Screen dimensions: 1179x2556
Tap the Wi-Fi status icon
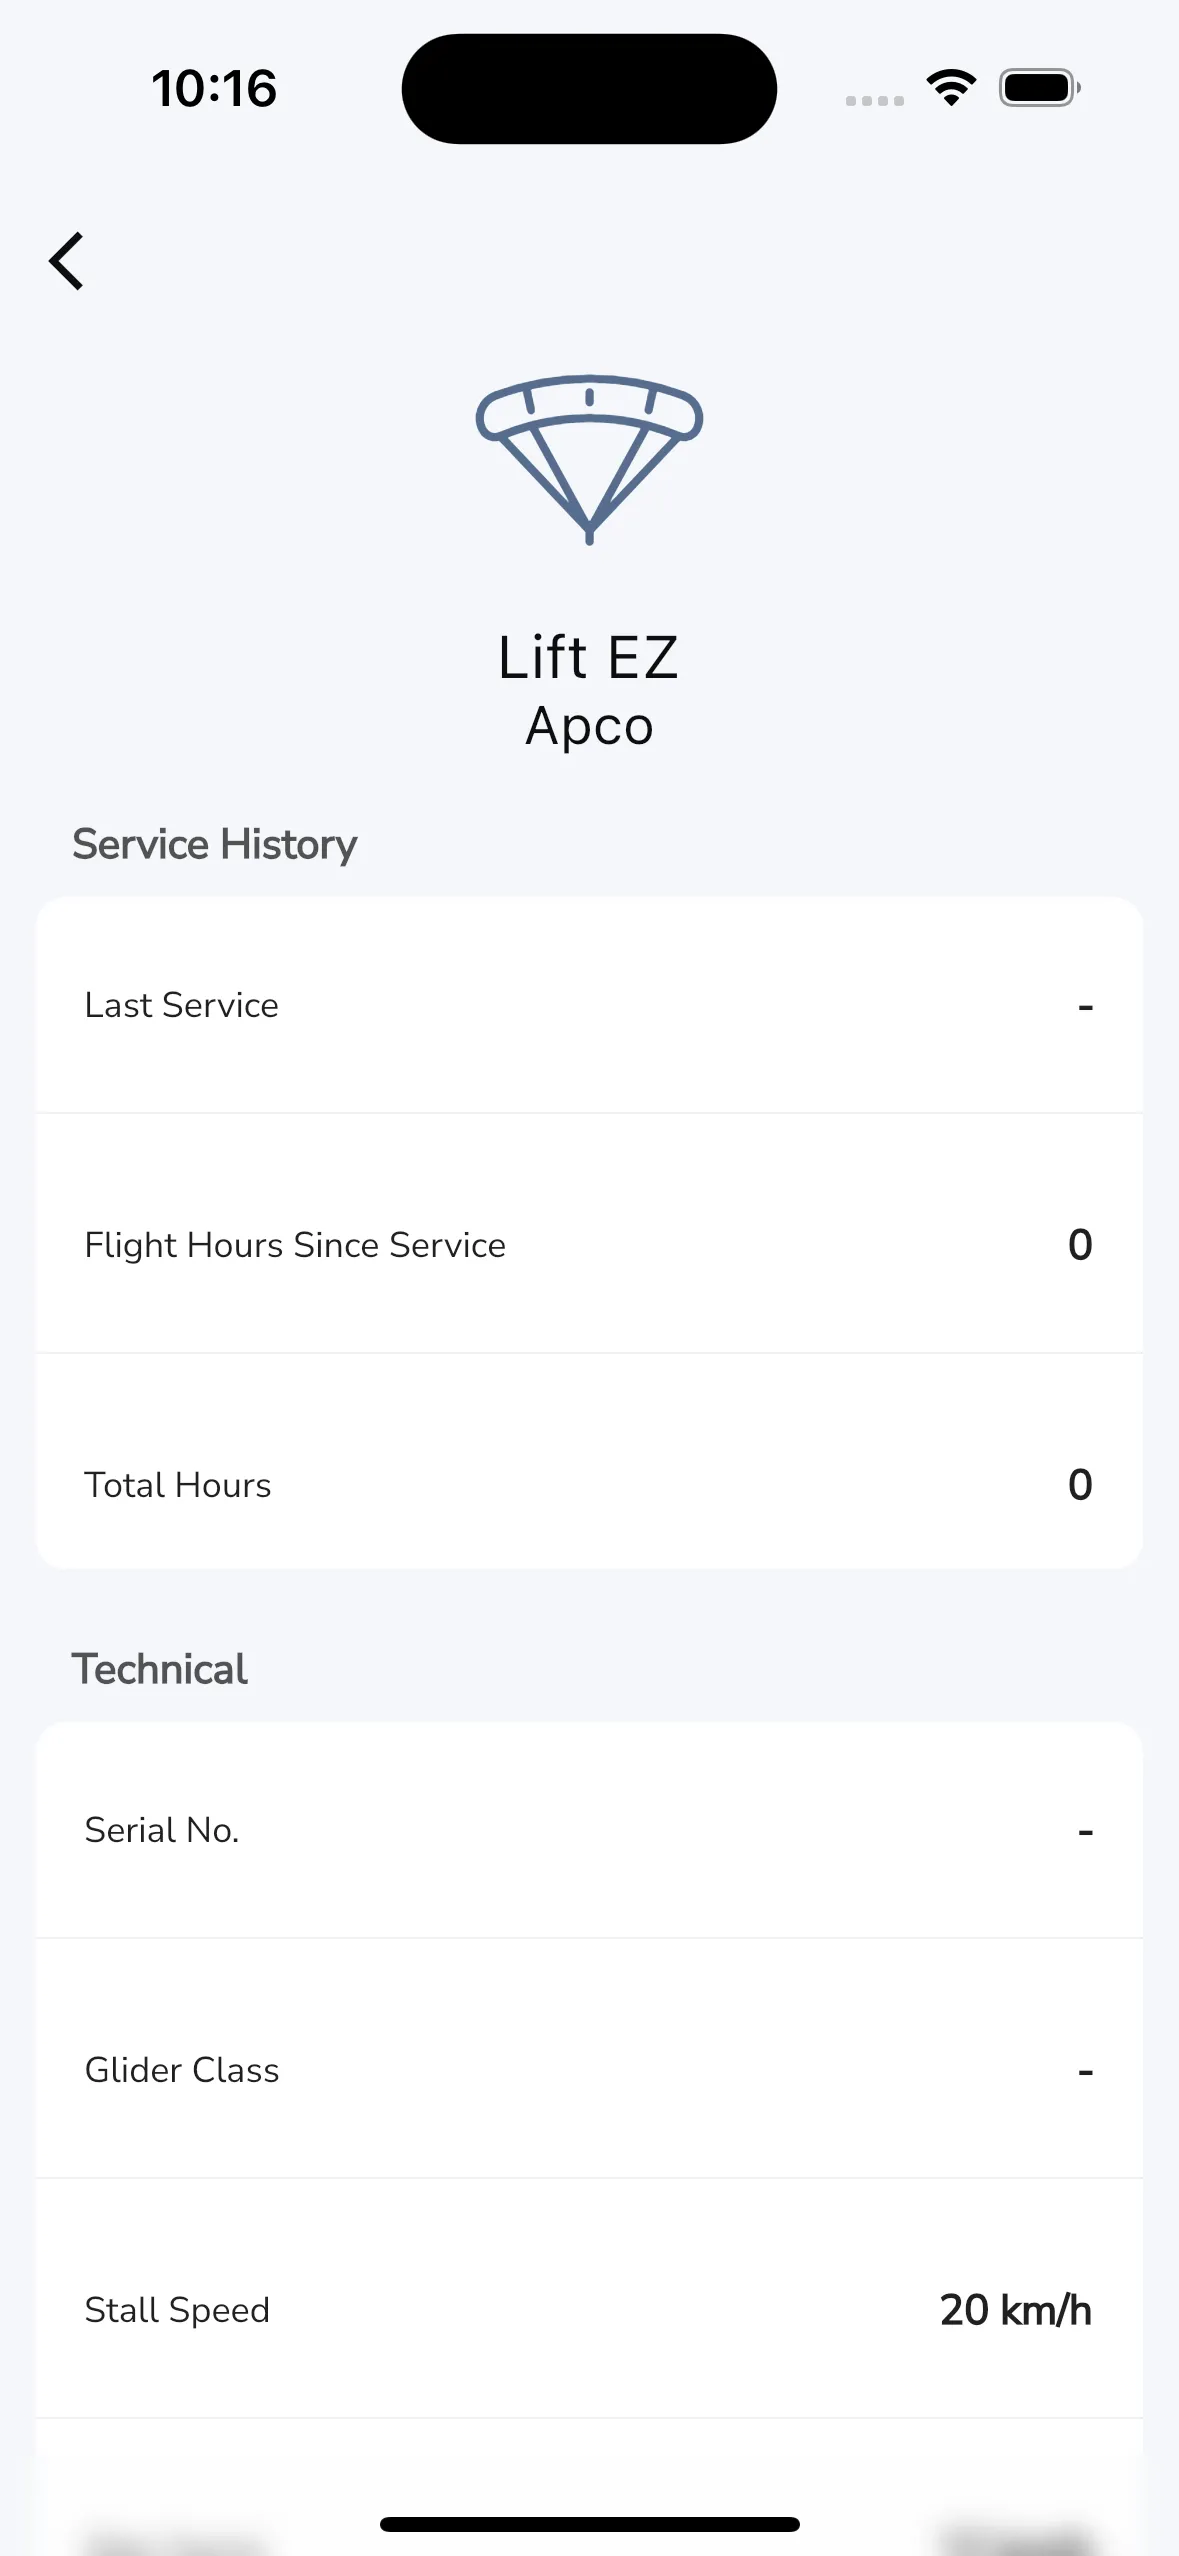click(951, 88)
